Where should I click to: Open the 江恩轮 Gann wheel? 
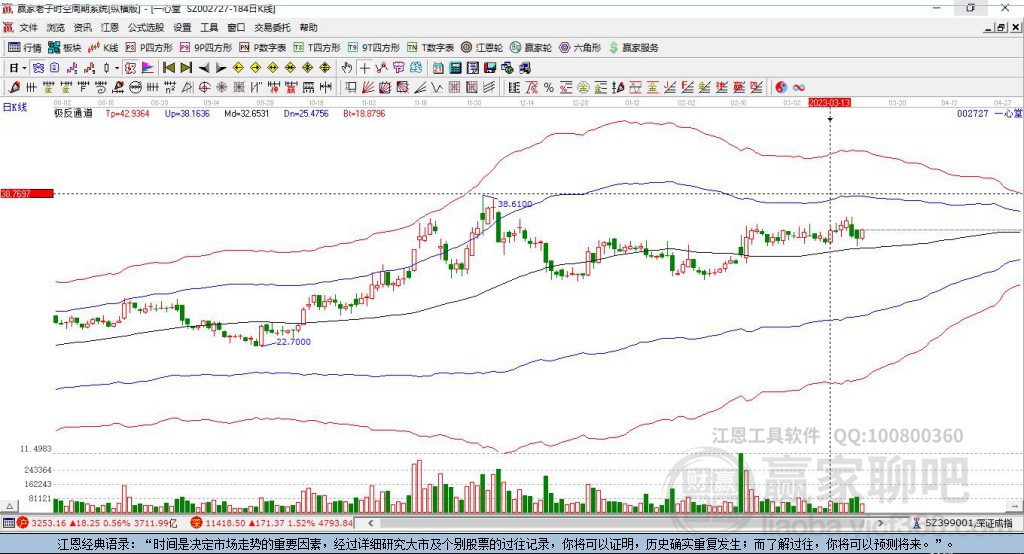(x=482, y=48)
